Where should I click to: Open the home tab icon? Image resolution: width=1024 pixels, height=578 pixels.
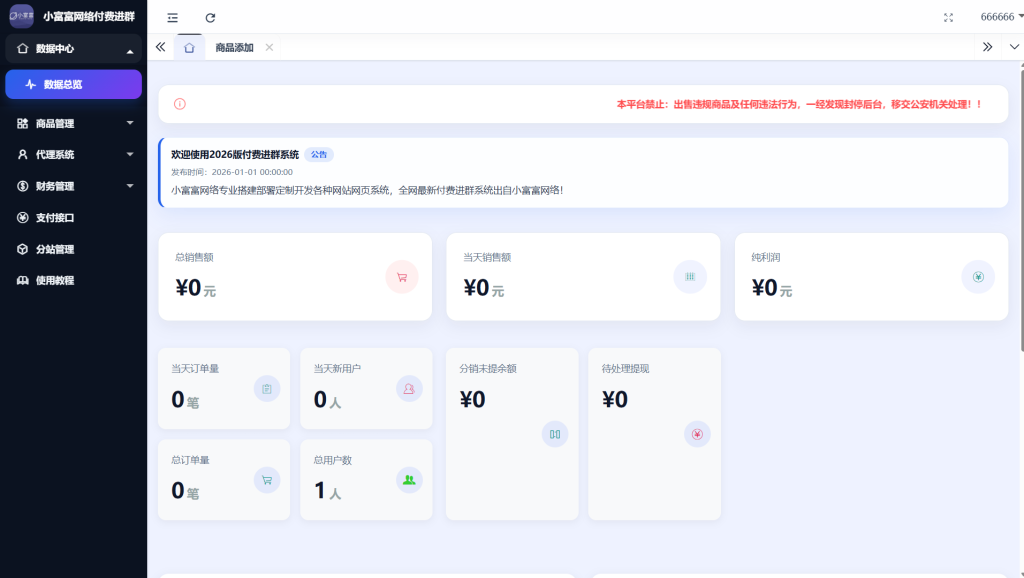coord(189,48)
